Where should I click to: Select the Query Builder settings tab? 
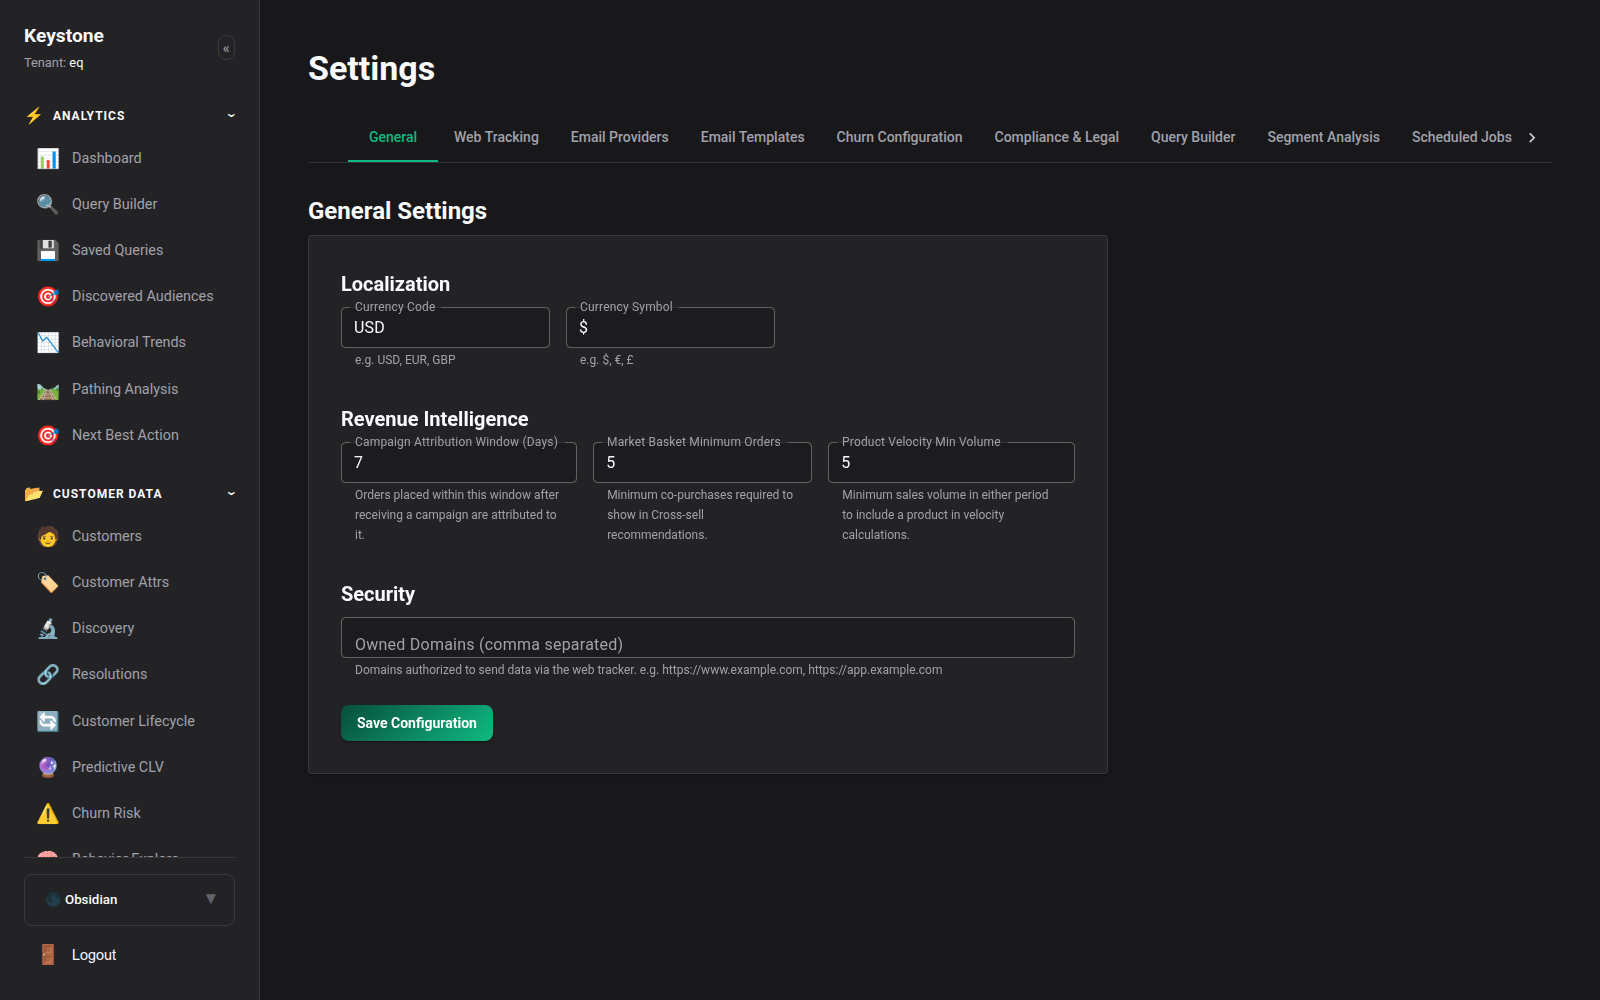tap(1193, 137)
